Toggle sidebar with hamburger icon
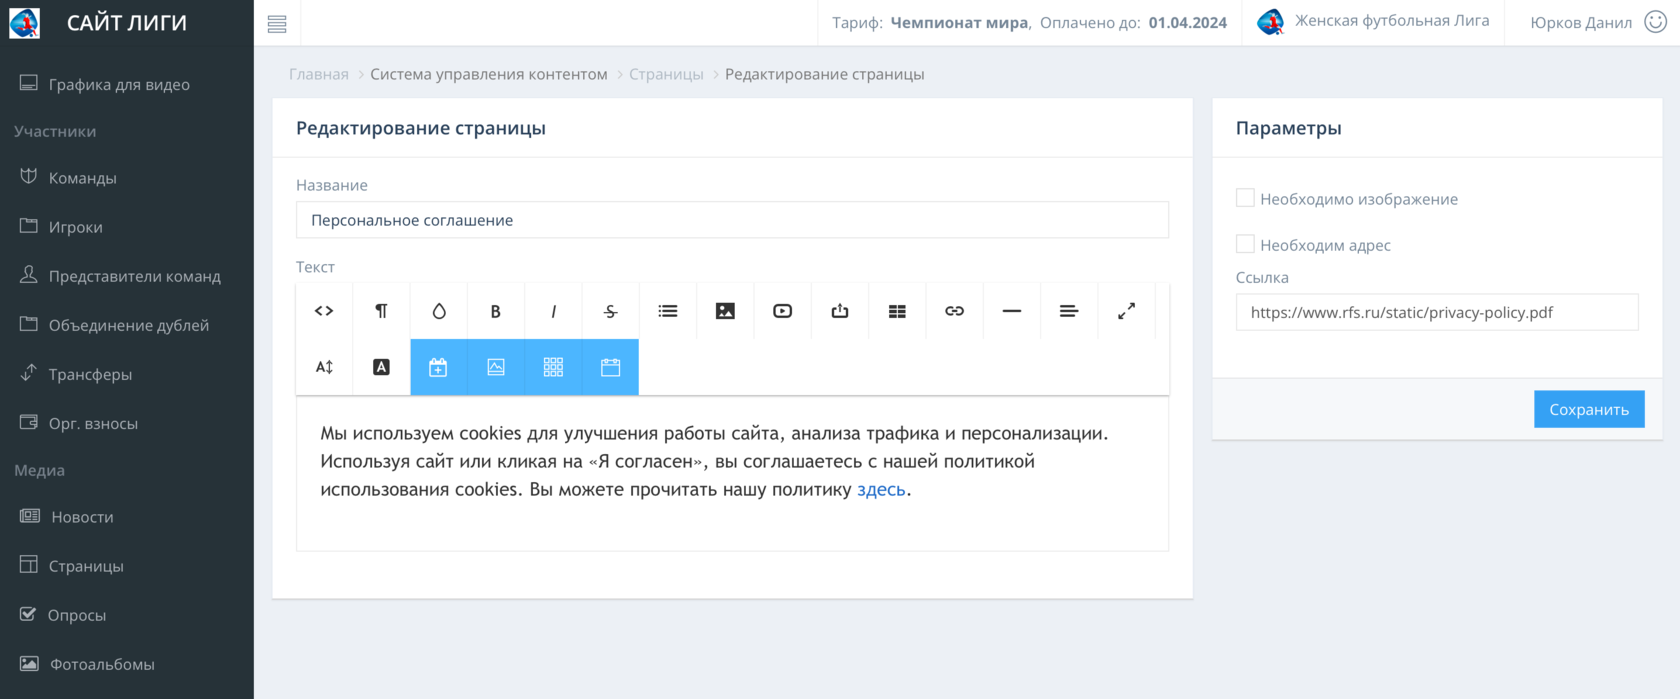The image size is (1680, 699). [277, 24]
